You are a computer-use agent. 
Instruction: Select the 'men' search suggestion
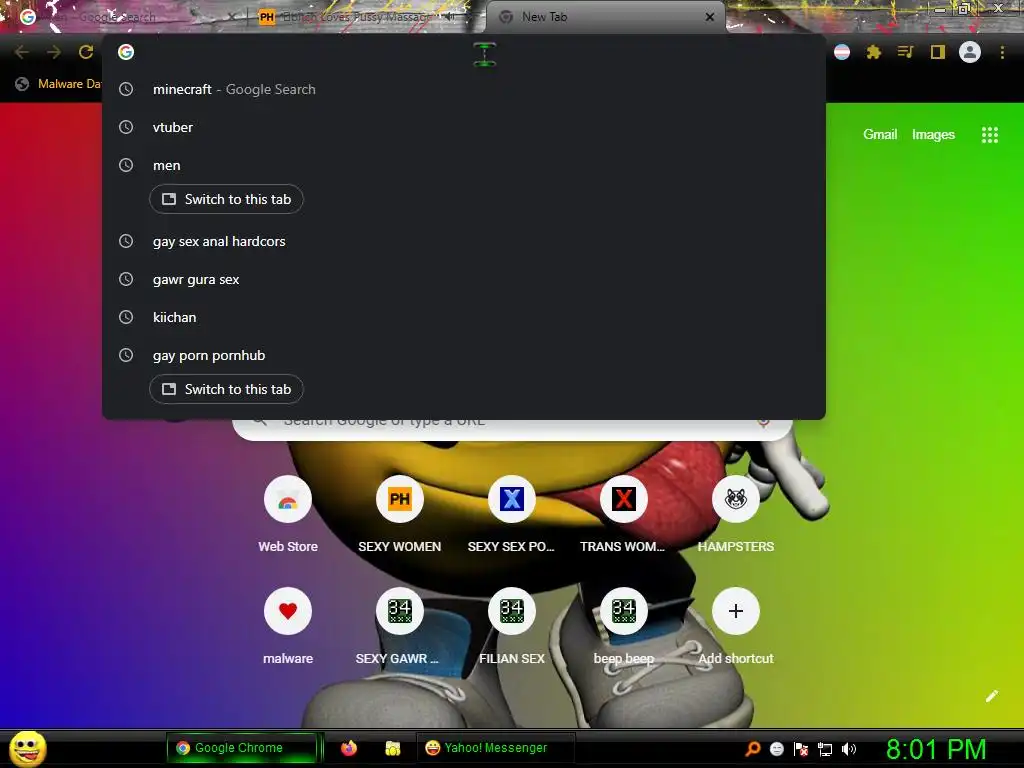point(464,165)
